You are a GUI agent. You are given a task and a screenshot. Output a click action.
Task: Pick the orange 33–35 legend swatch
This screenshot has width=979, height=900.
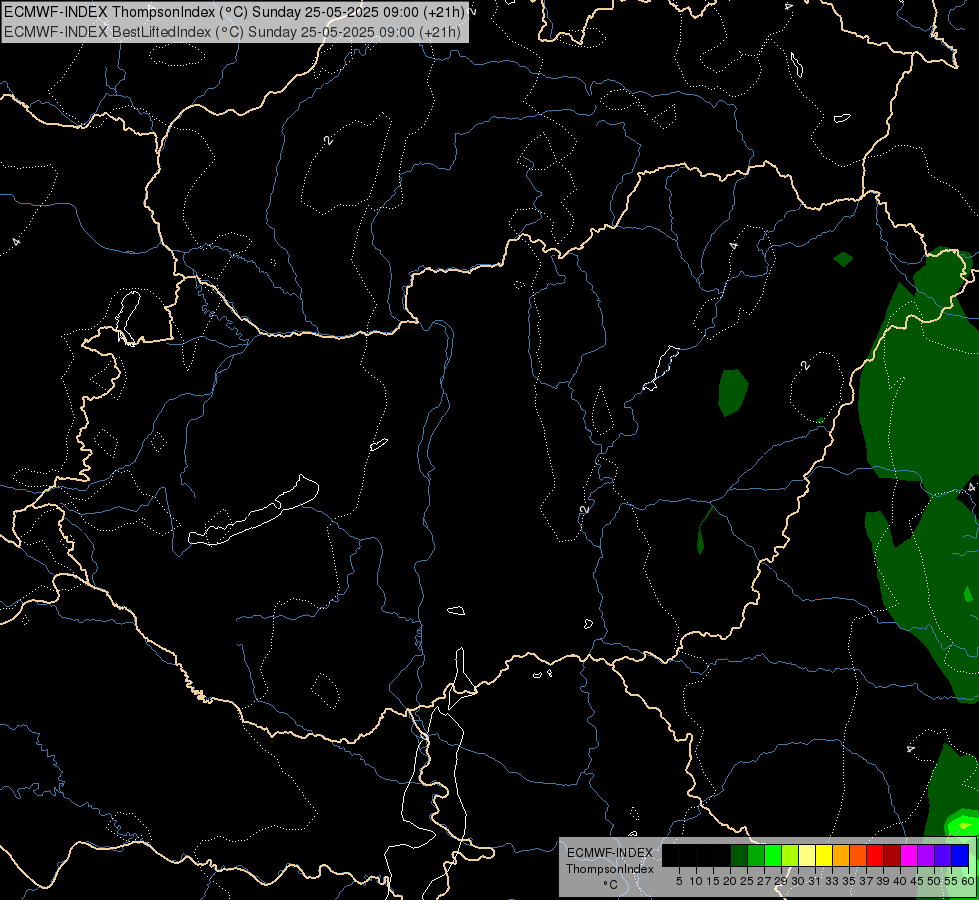click(841, 855)
